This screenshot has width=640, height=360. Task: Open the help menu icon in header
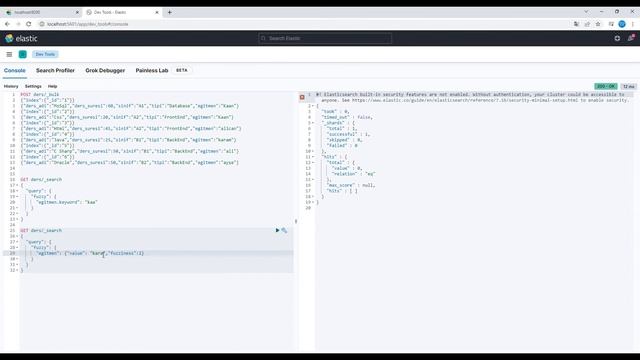(617, 38)
